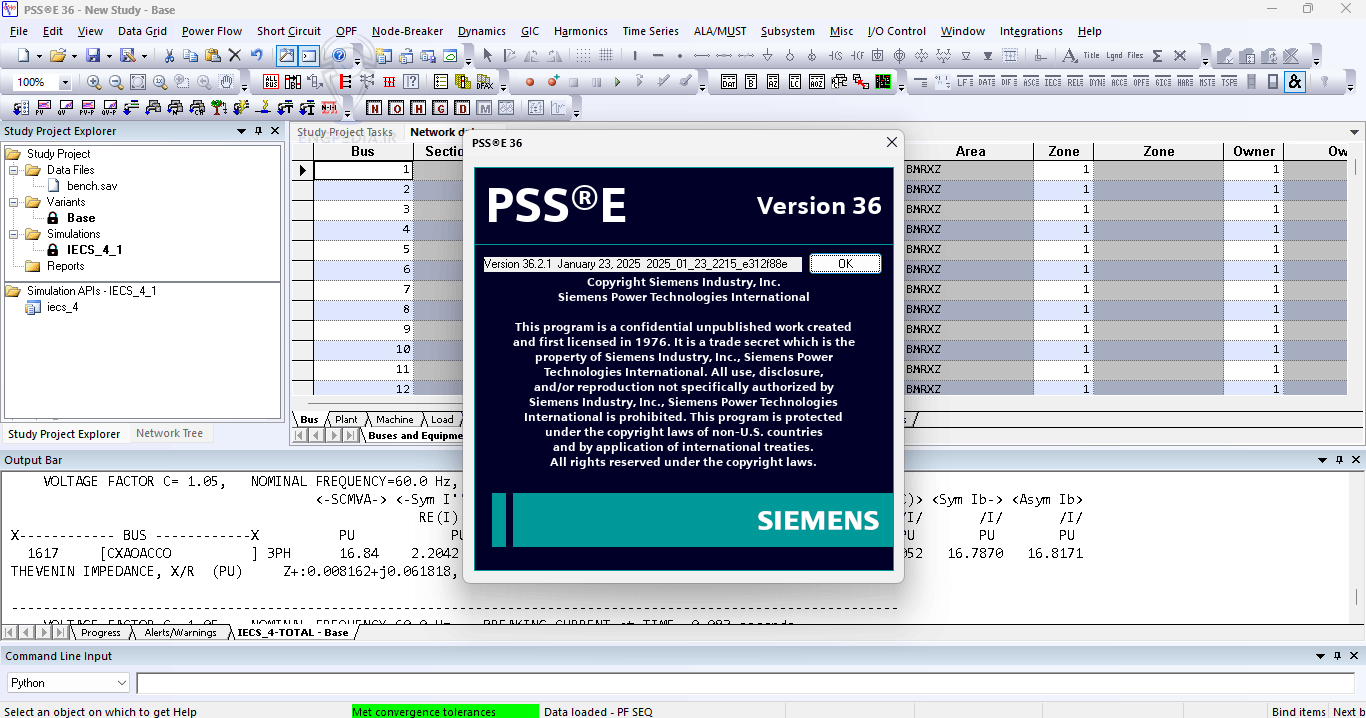Open the dropdown arrow beside New icon
This screenshot has width=1366, height=718.
[39, 56]
